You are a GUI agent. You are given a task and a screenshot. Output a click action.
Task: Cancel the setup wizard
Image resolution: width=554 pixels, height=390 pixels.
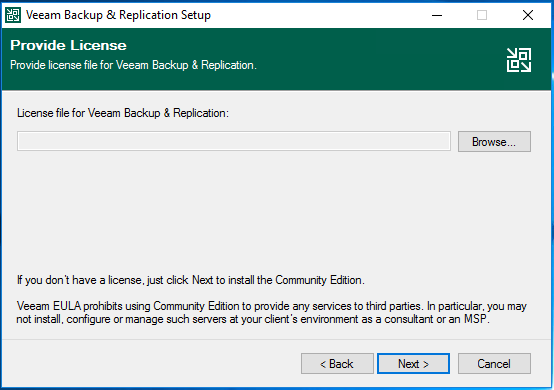494,364
